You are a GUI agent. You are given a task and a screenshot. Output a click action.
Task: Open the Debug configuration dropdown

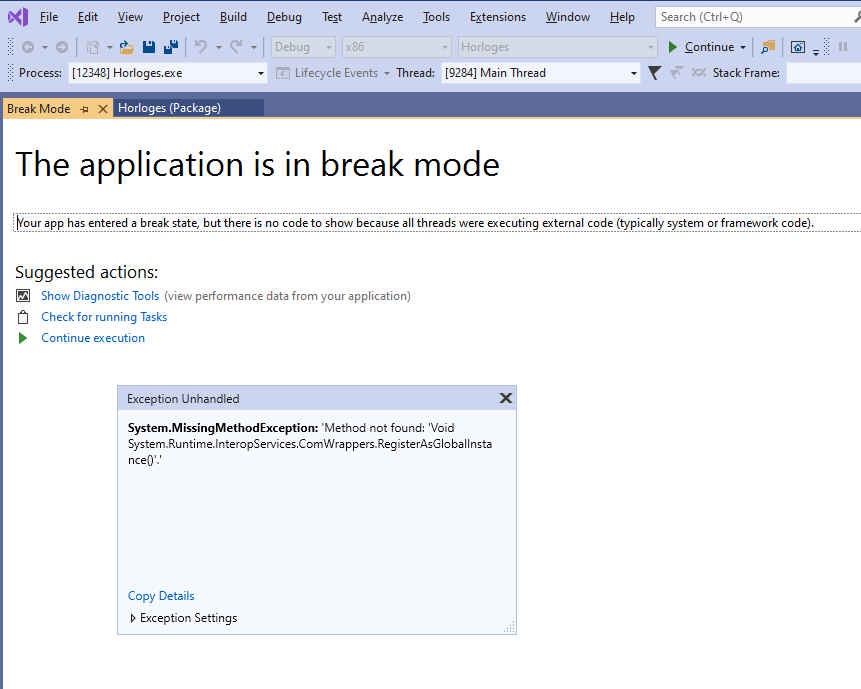click(x=330, y=46)
